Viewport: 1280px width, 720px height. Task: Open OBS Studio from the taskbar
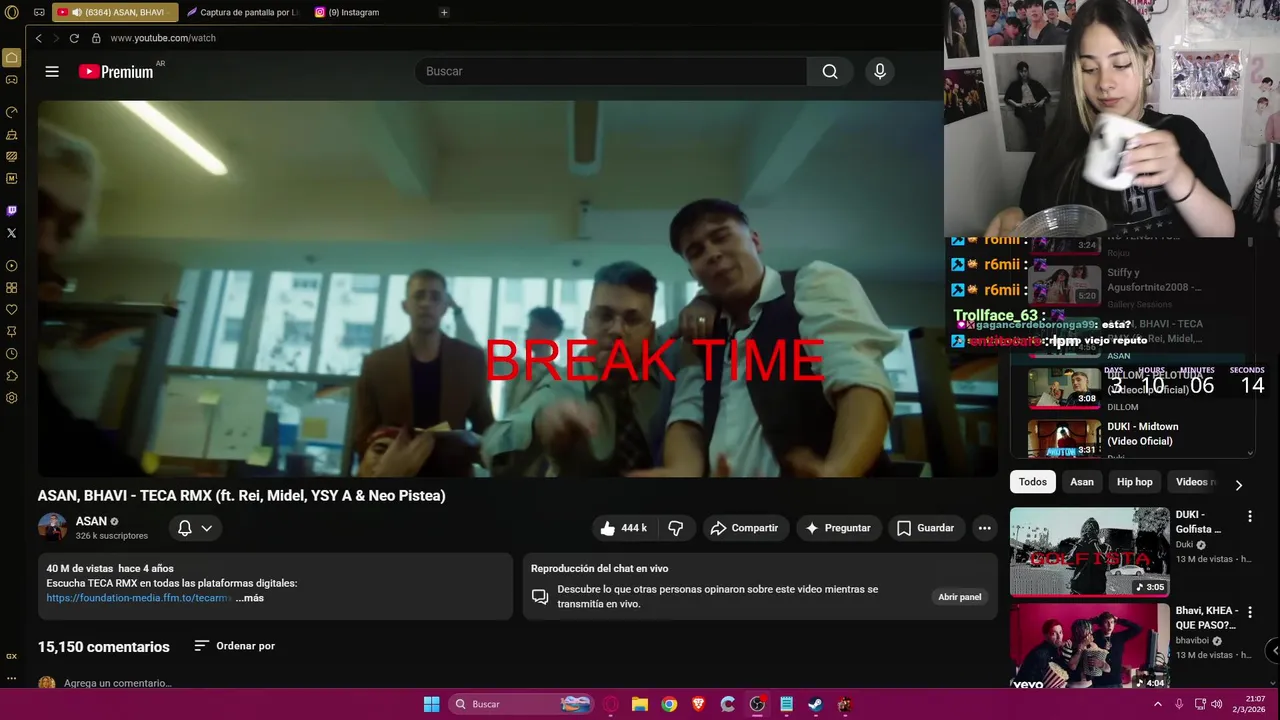click(757, 704)
